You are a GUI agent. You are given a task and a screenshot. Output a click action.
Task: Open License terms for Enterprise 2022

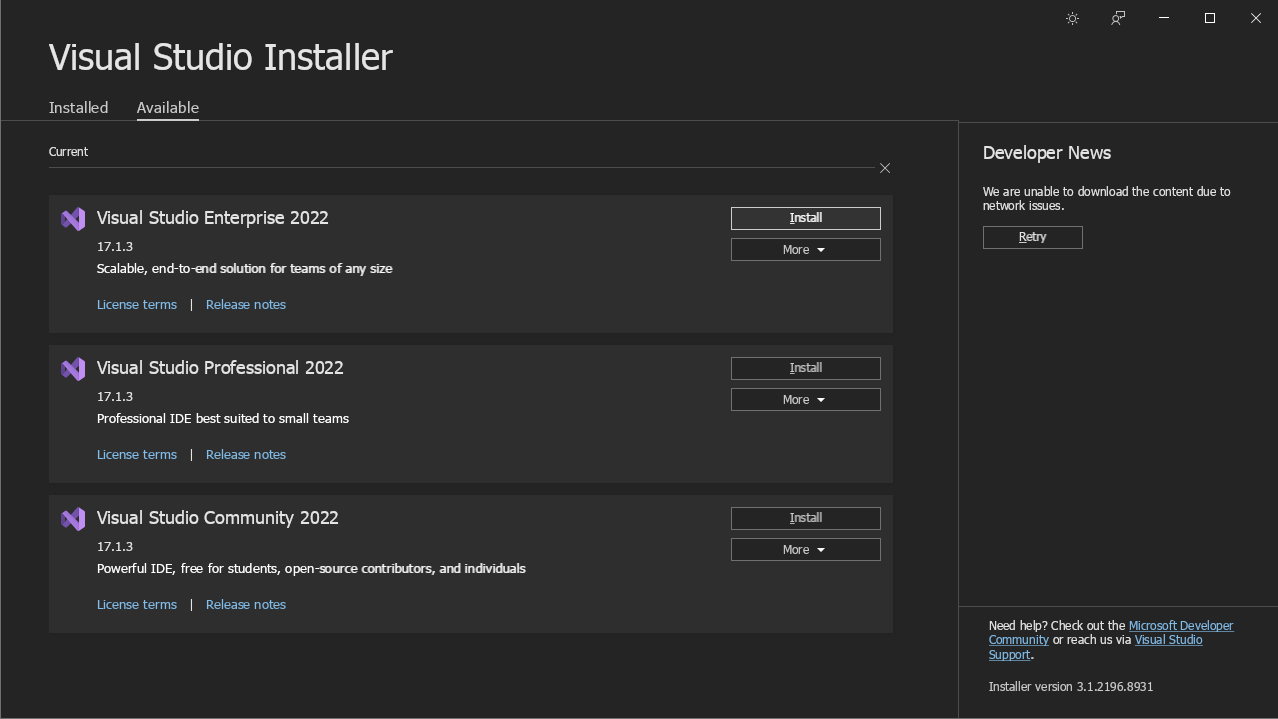(136, 304)
